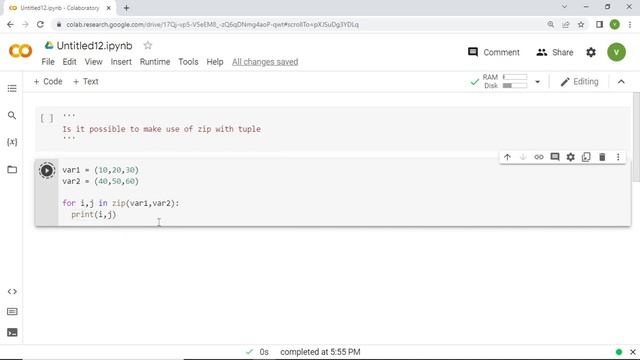Open a new browser tab
Image resolution: width=640 pixels, height=360 pixels.
point(126,8)
